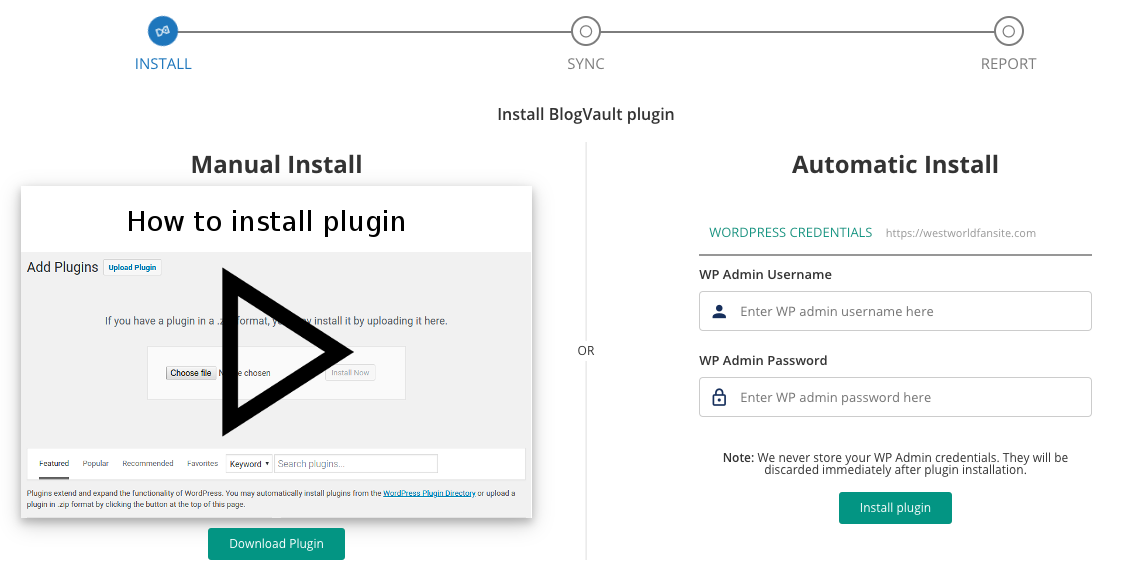This screenshot has height=580, width=1127.
Task: Click the blue INSTALL step circle icon
Action: click(x=163, y=32)
